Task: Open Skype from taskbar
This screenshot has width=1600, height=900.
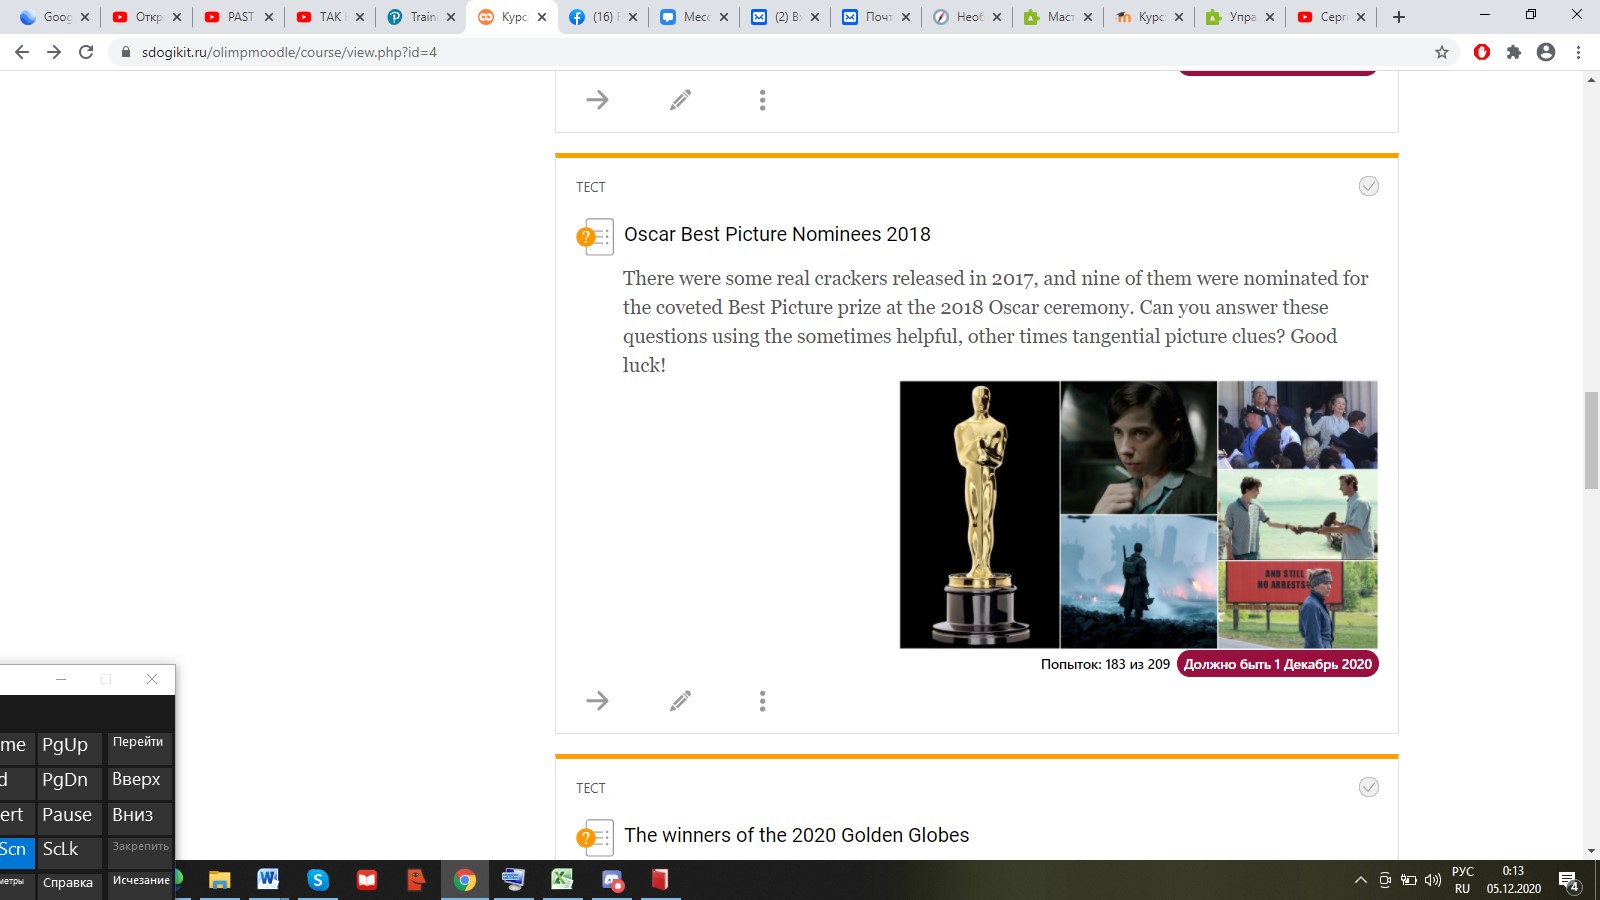Action: click(318, 880)
